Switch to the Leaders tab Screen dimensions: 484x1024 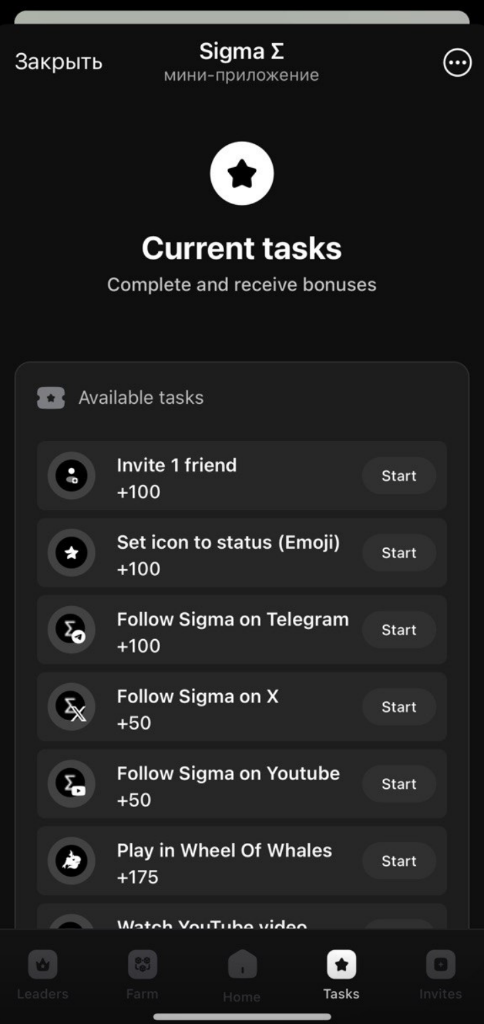tap(42, 976)
